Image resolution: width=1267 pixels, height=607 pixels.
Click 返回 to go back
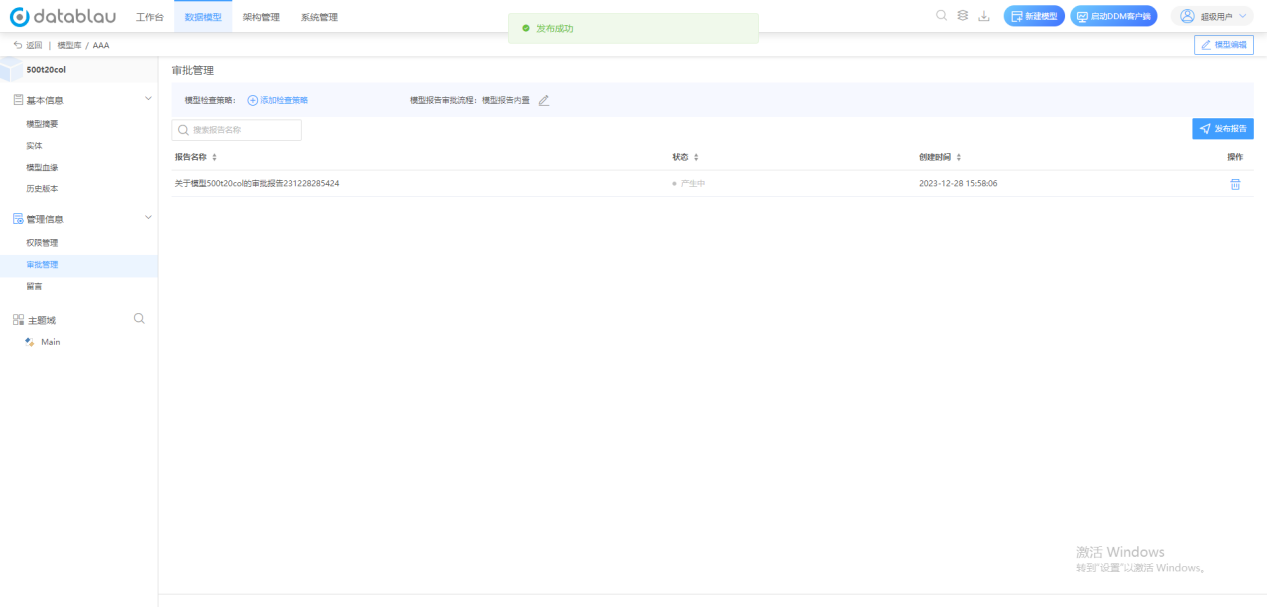(x=28, y=45)
